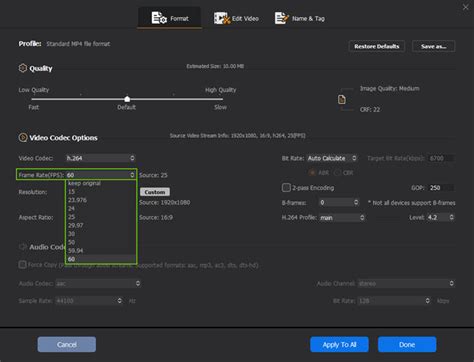Click the GOP value field
The height and width of the screenshot is (362, 474).
[441, 188]
